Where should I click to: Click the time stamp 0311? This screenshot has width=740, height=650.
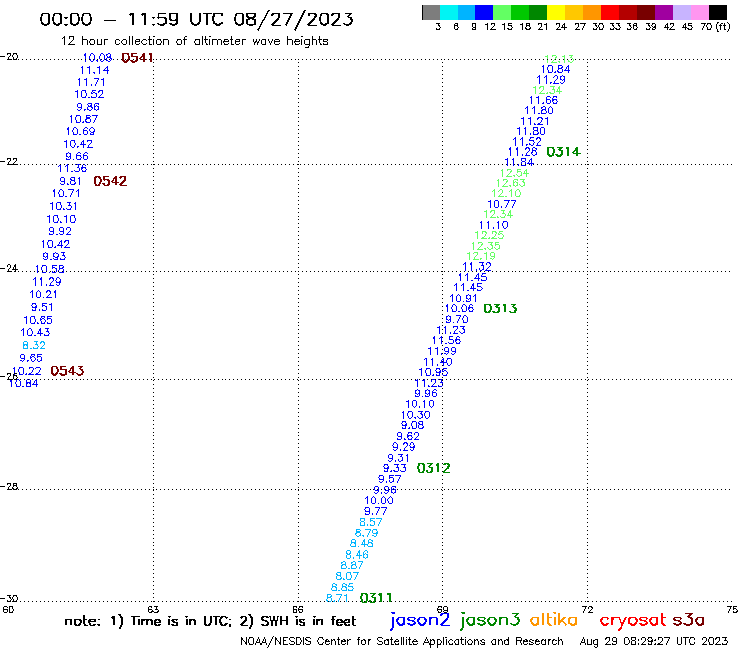tap(376, 598)
